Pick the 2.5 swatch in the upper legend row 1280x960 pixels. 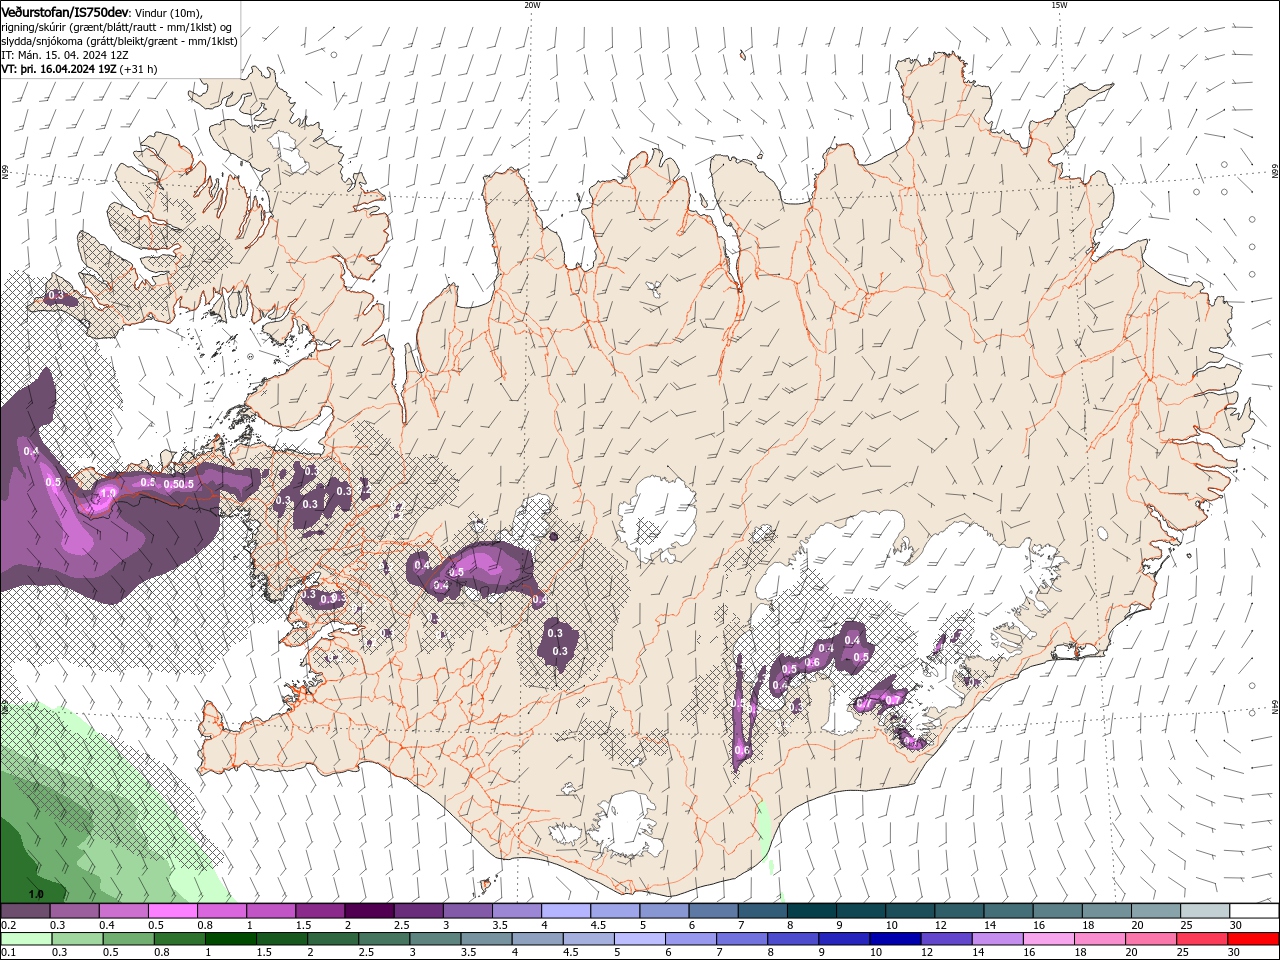pos(418,911)
